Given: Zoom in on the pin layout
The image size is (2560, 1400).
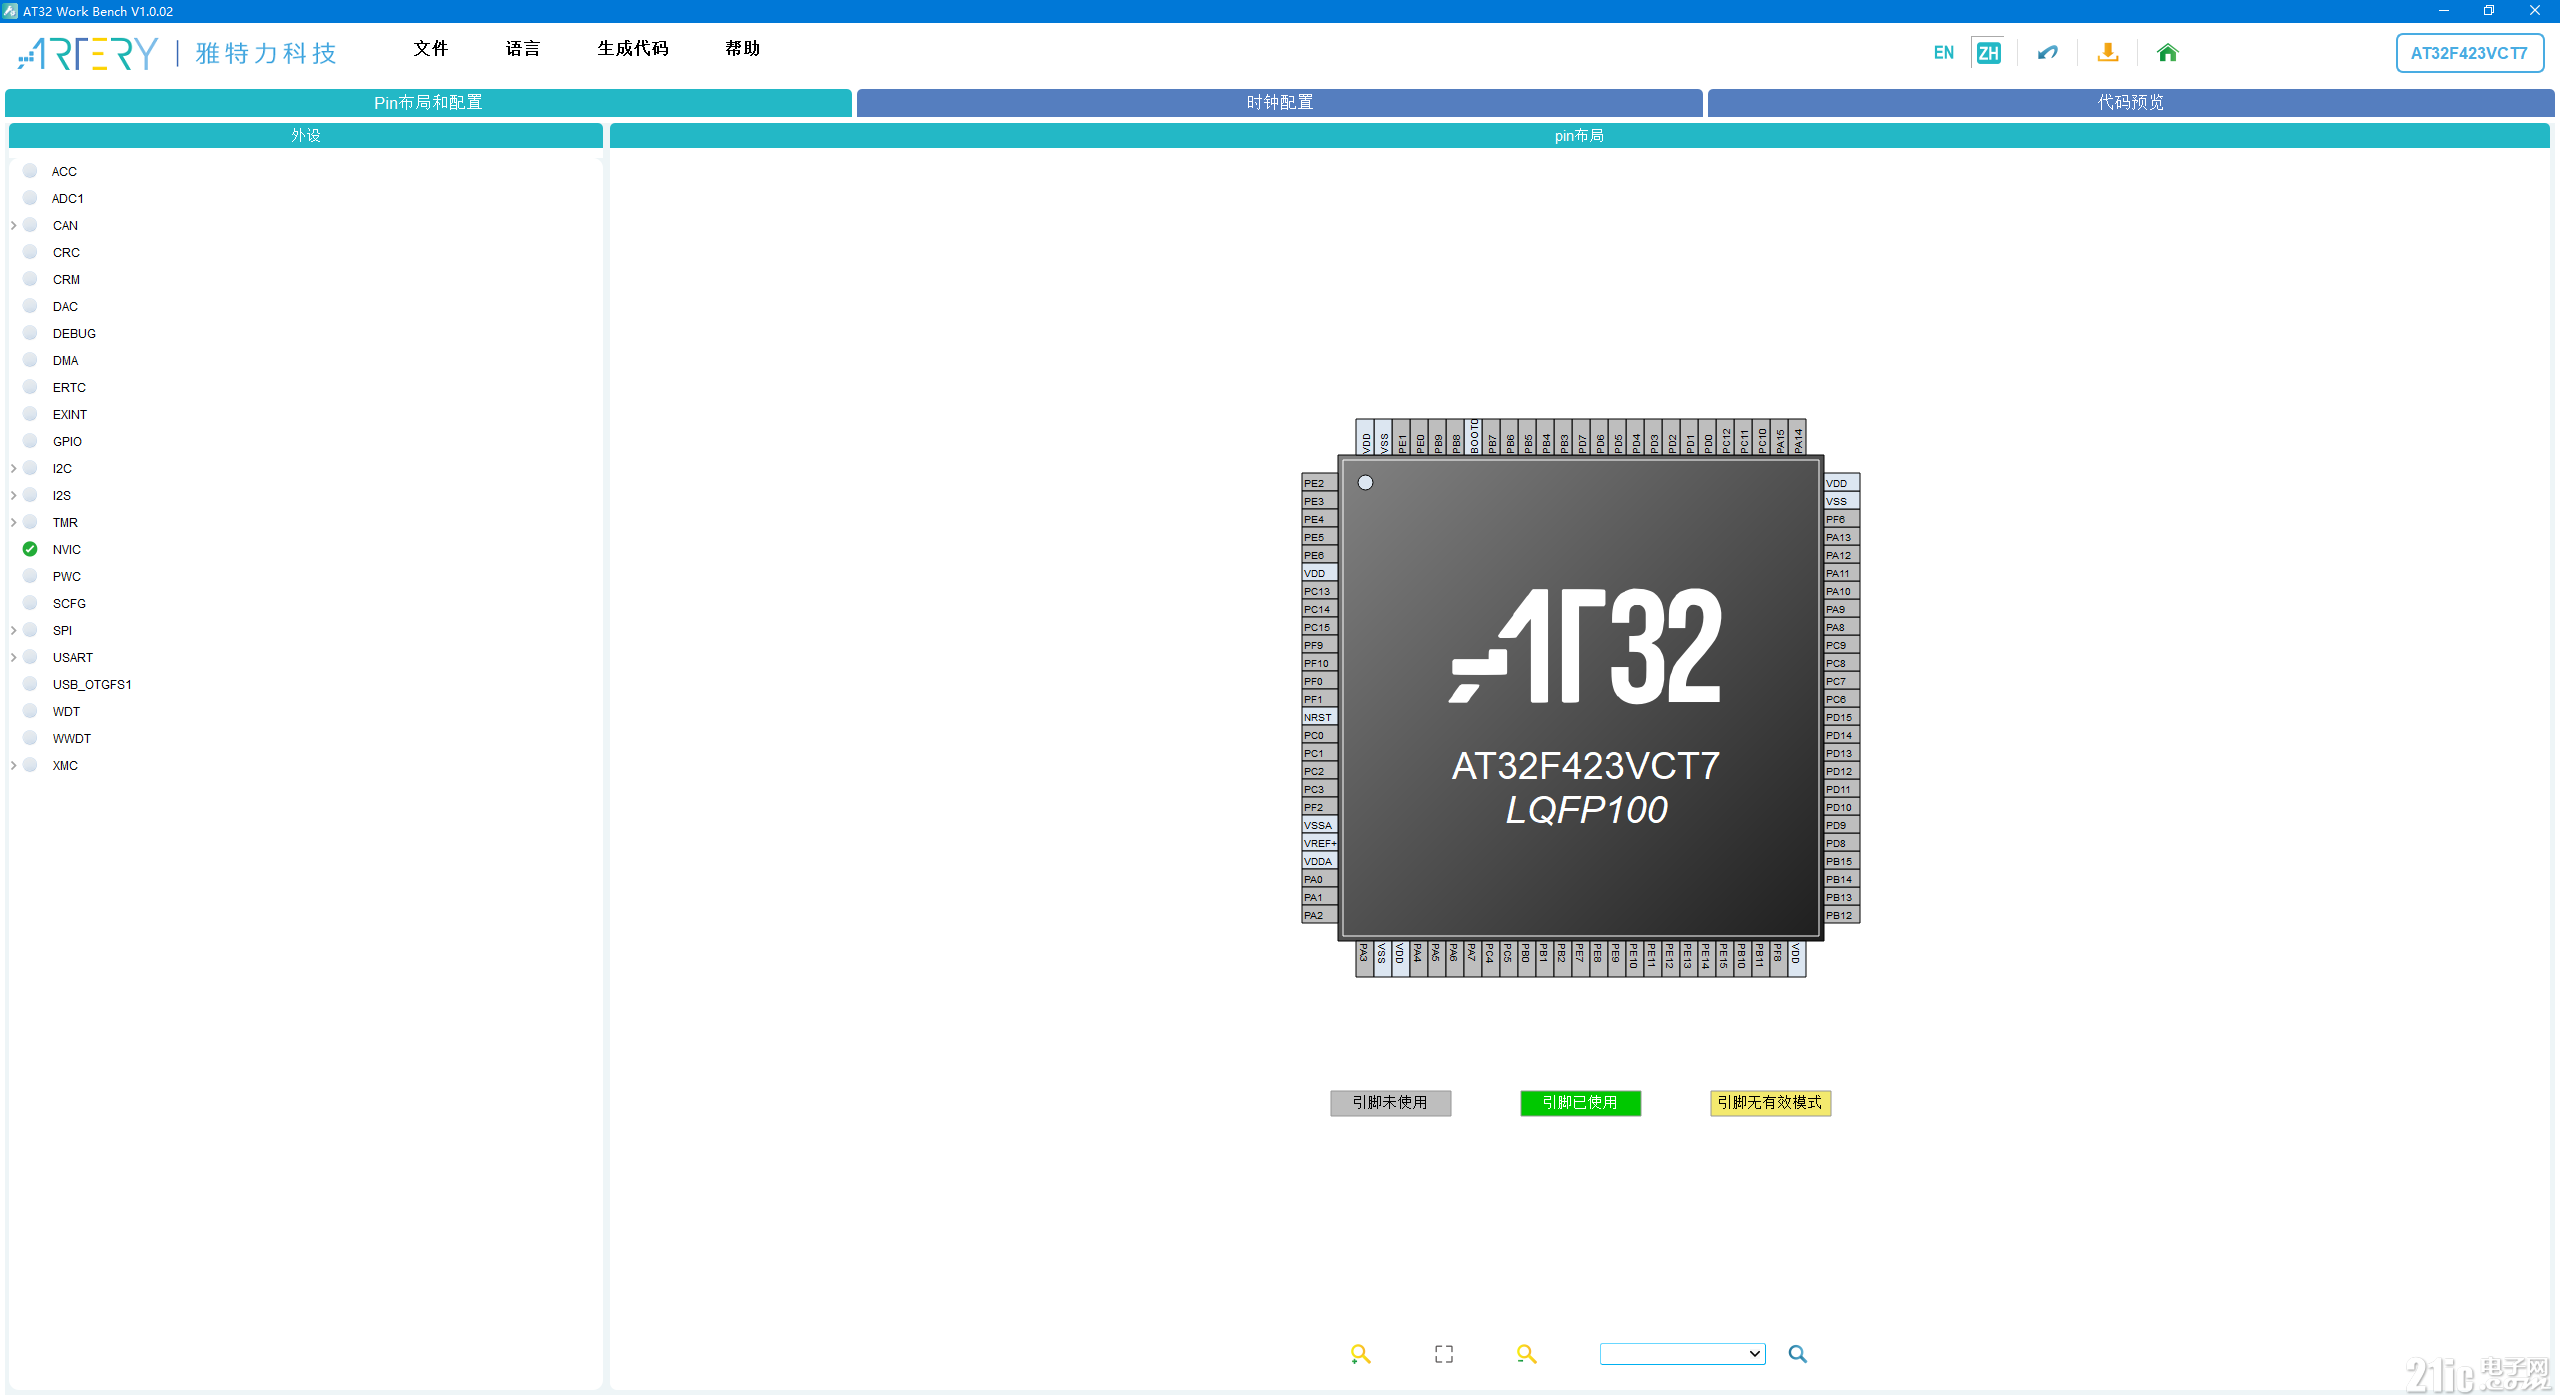Looking at the screenshot, I should 1360,1354.
